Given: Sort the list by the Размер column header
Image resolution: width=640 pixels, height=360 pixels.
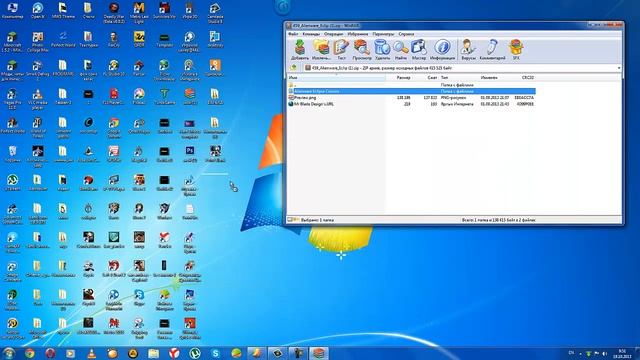Looking at the screenshot, I should [x=399, y=78].
